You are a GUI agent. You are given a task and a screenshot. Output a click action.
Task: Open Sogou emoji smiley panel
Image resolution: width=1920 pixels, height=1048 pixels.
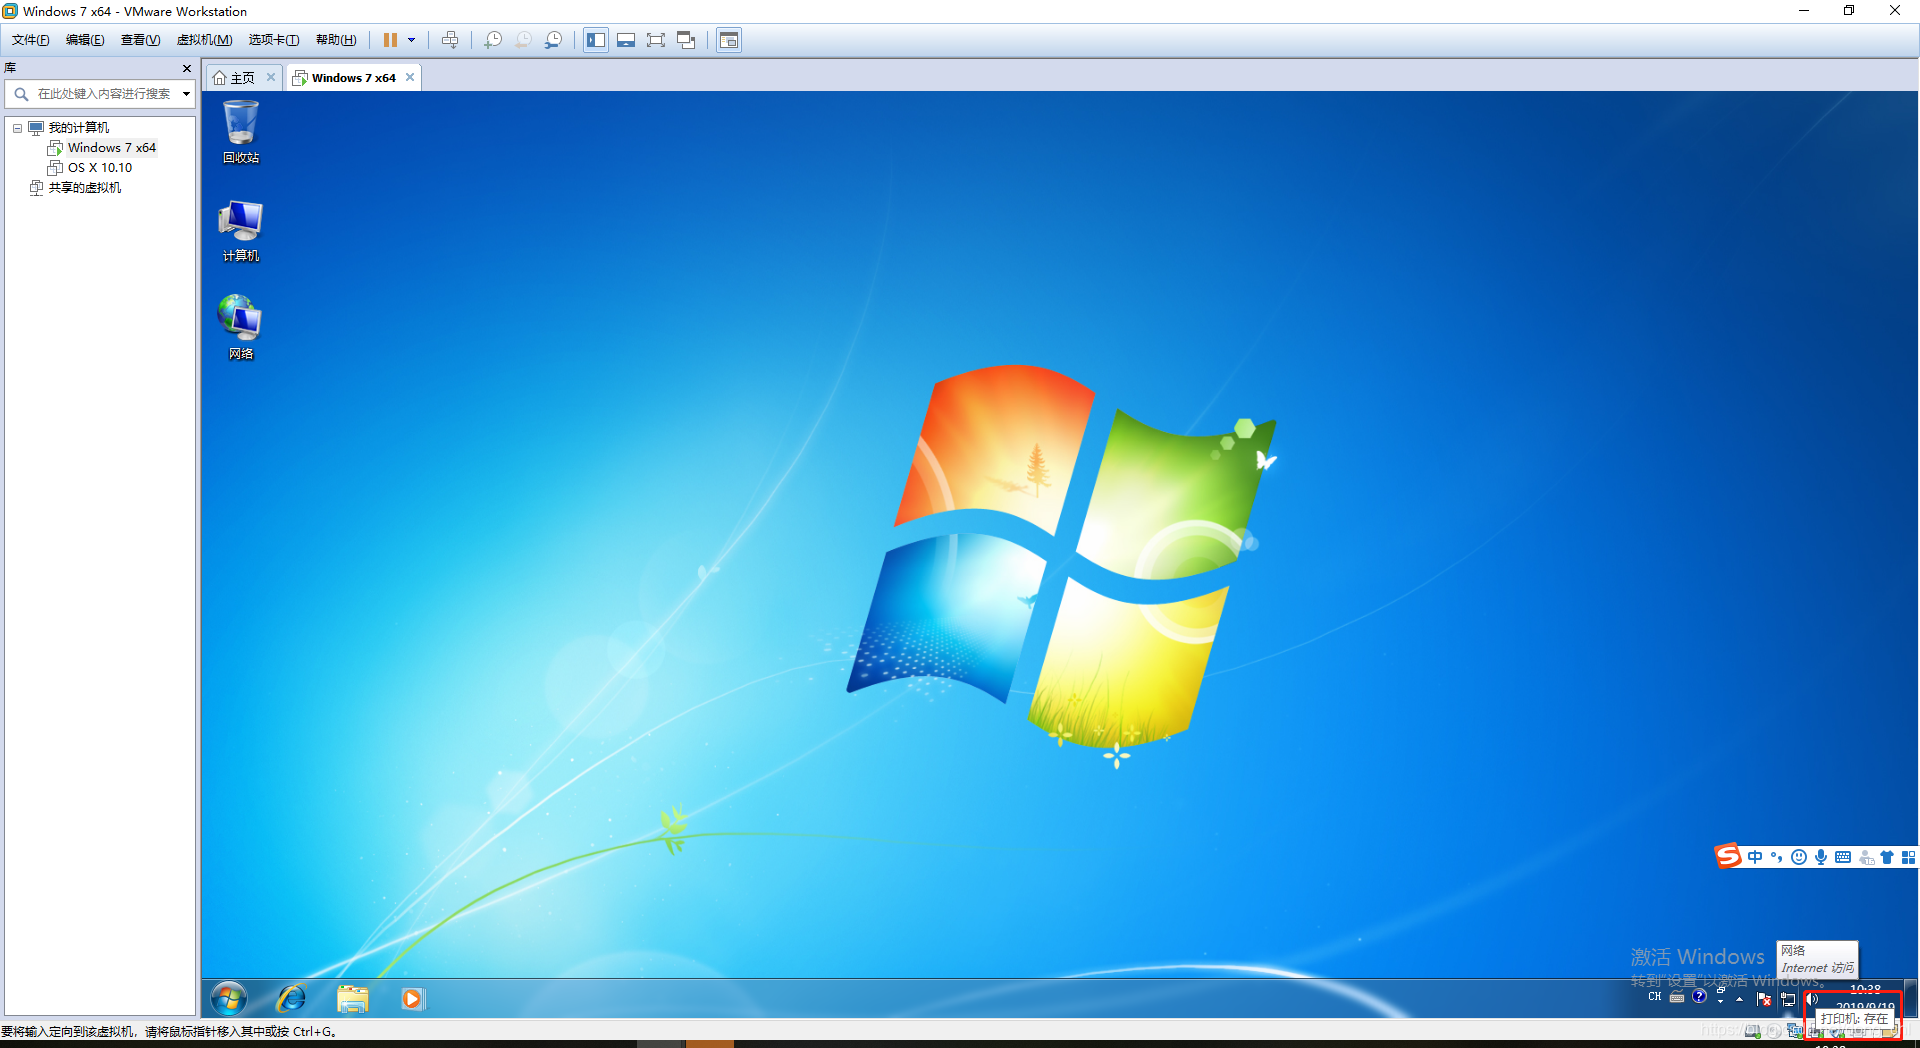(x=1799, y=857)
